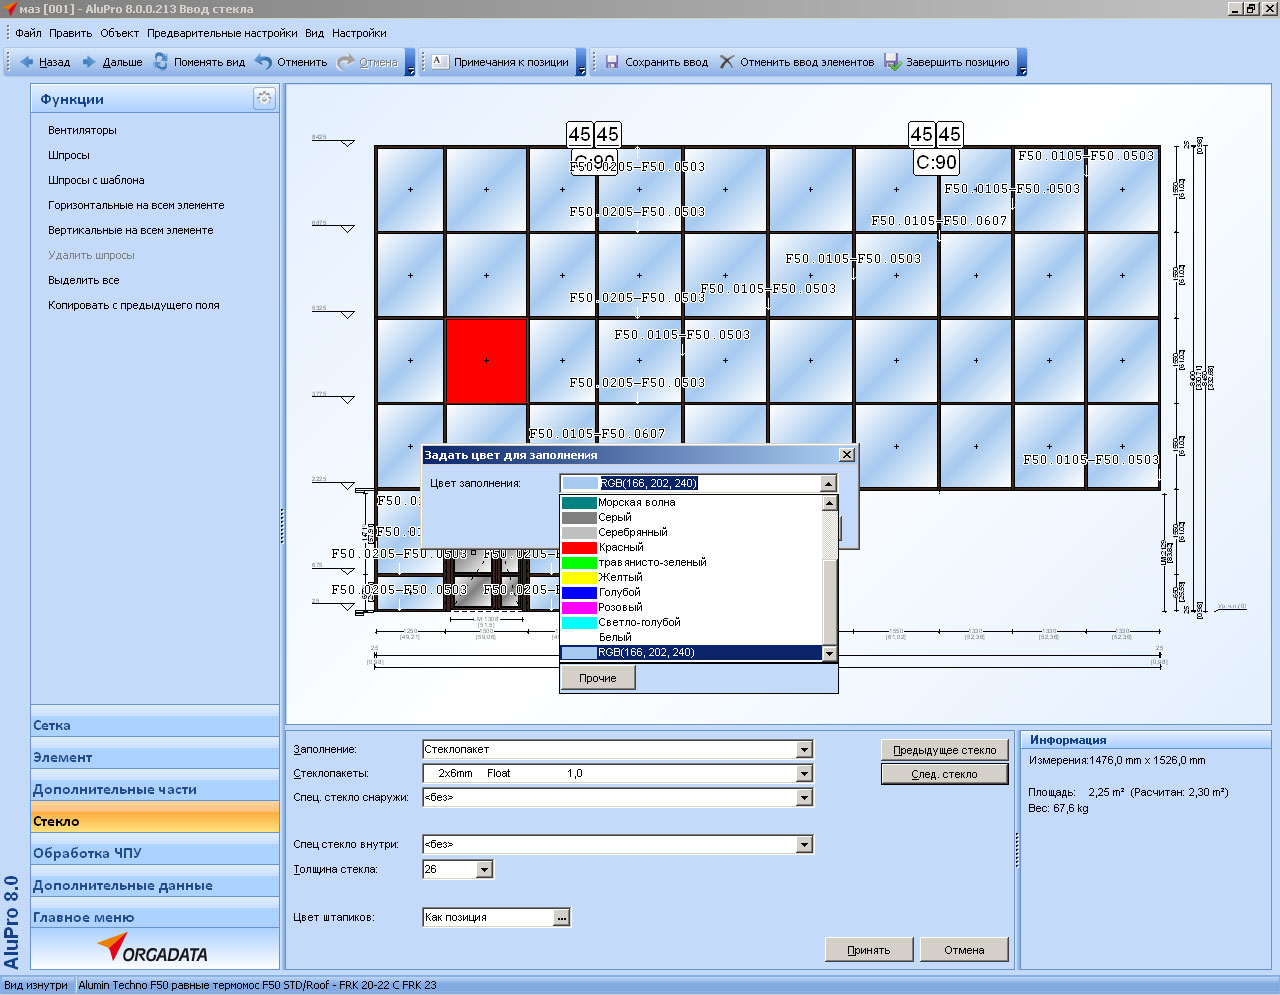This screenshot has height=995, width=1280.
Task: Open the Спец. стекло снаружи dropdown
Action: pyautogui.click(x=804, y=797)
